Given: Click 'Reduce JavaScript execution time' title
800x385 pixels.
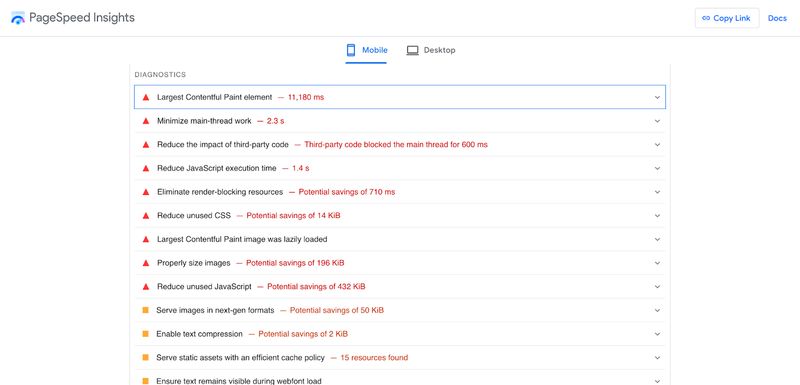Looking at the screenshot, I should point(217,168).
